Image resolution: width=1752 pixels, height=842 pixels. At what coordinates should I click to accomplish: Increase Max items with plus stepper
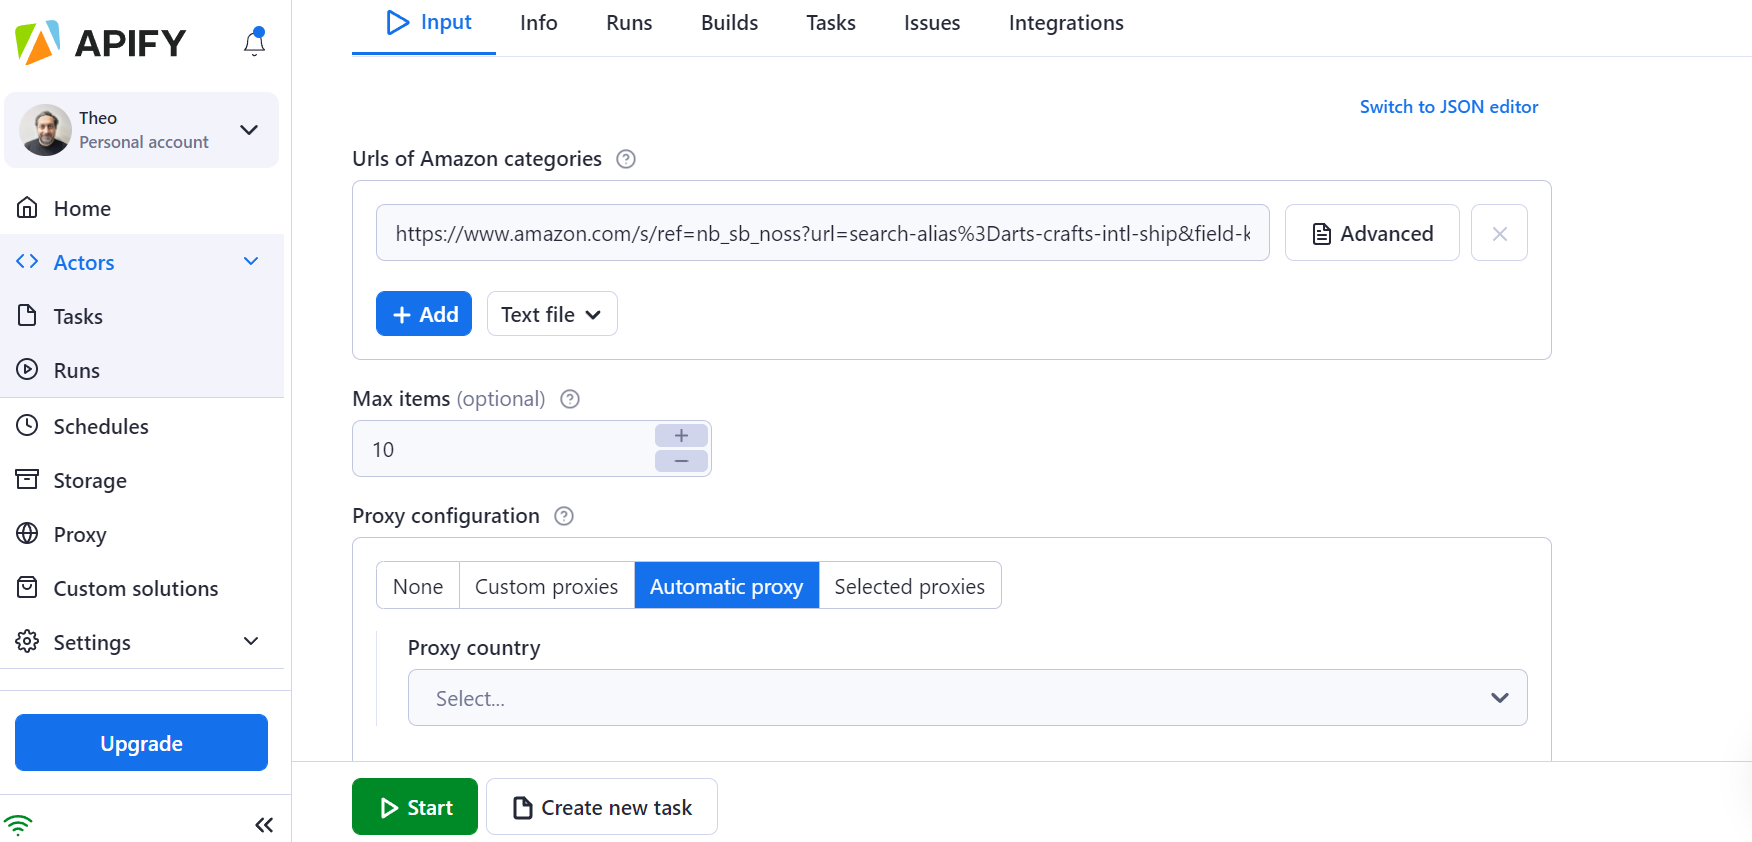coord(681,435)
